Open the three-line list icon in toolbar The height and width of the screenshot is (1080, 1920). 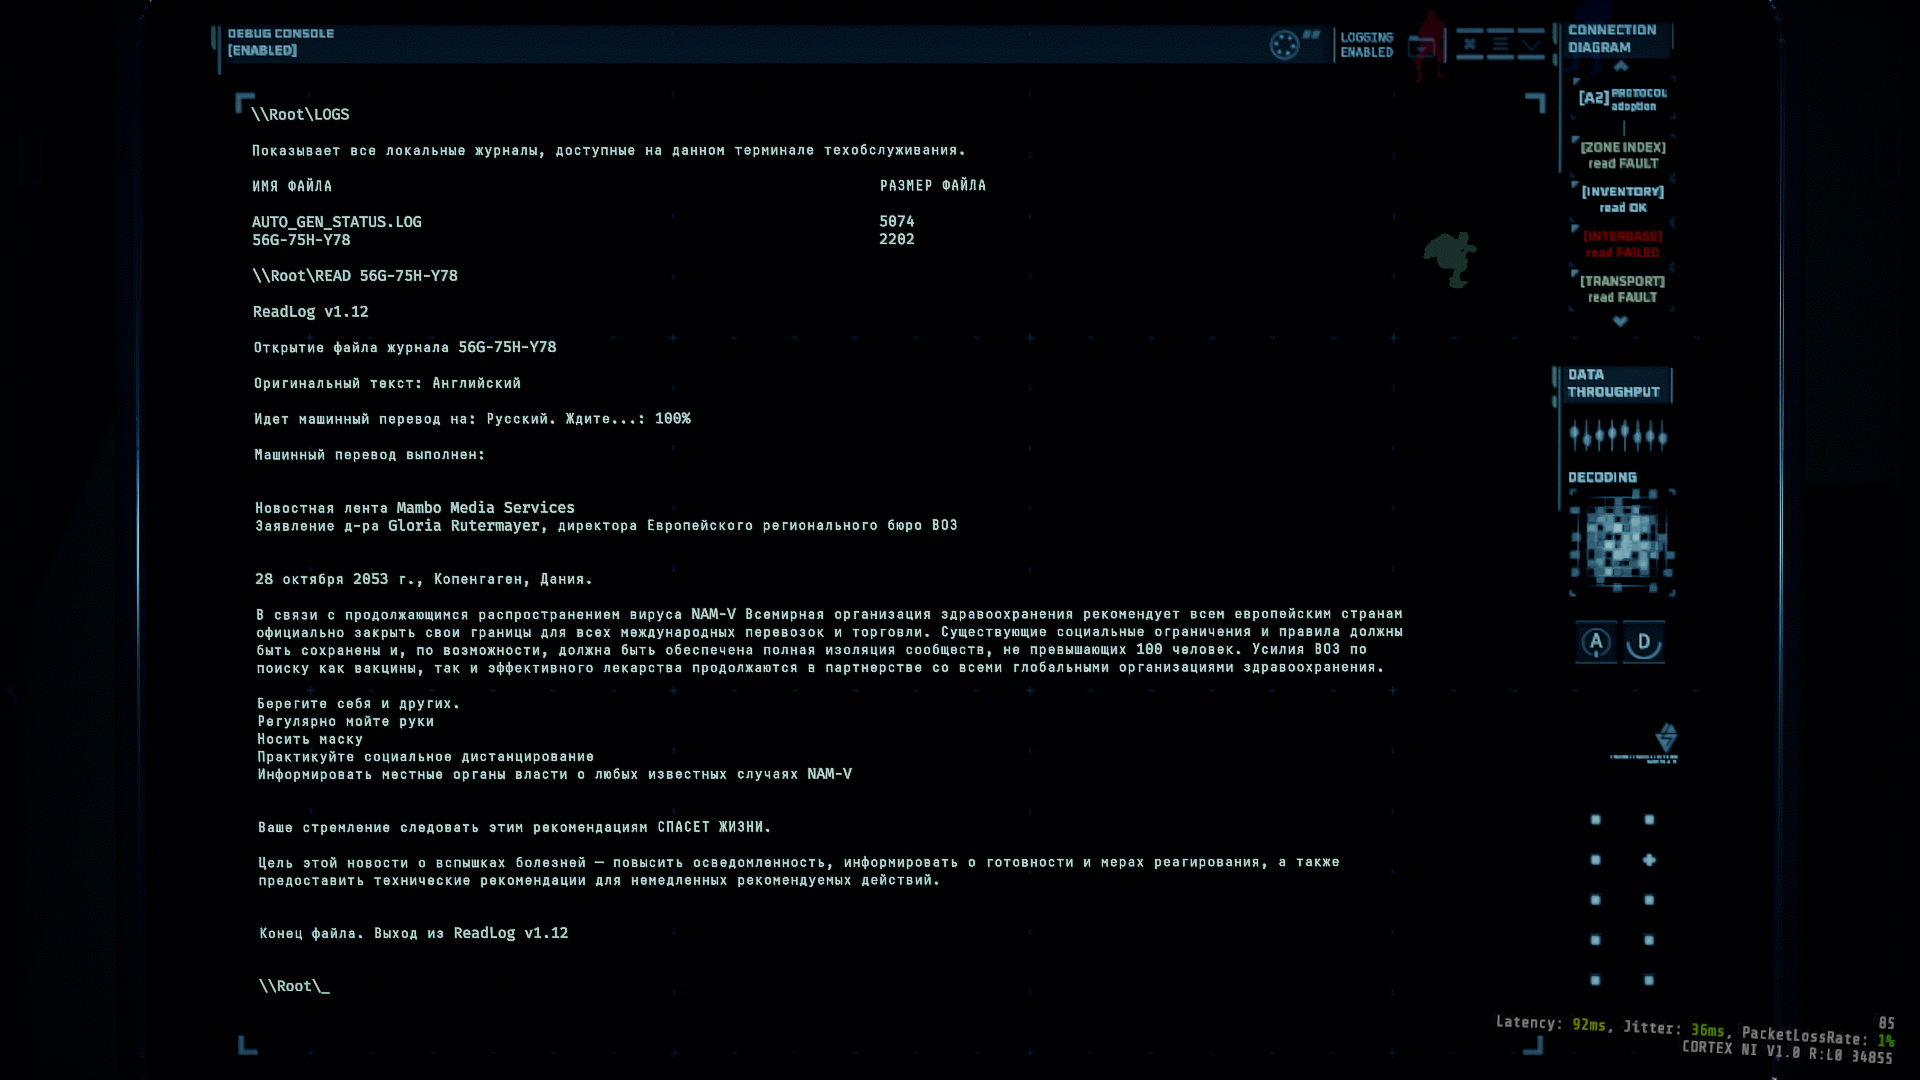coord(1500,44)
